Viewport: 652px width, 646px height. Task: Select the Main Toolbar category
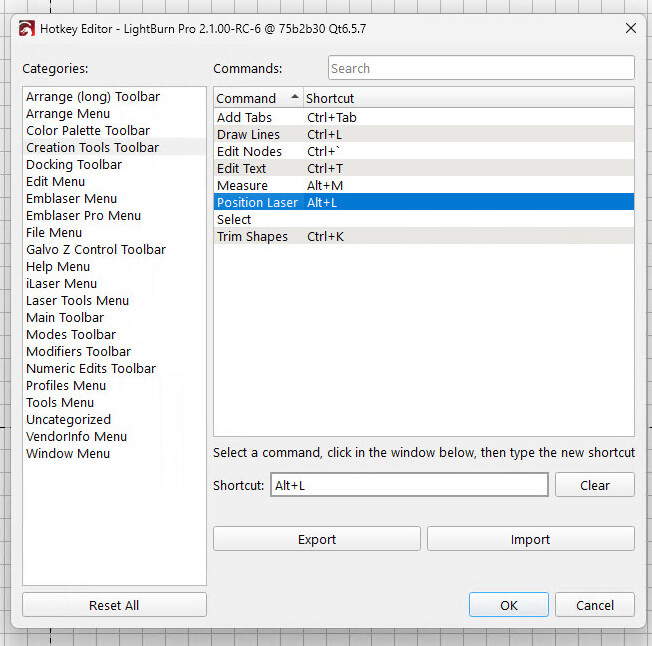pyautogui.click(x=65, y=318)
